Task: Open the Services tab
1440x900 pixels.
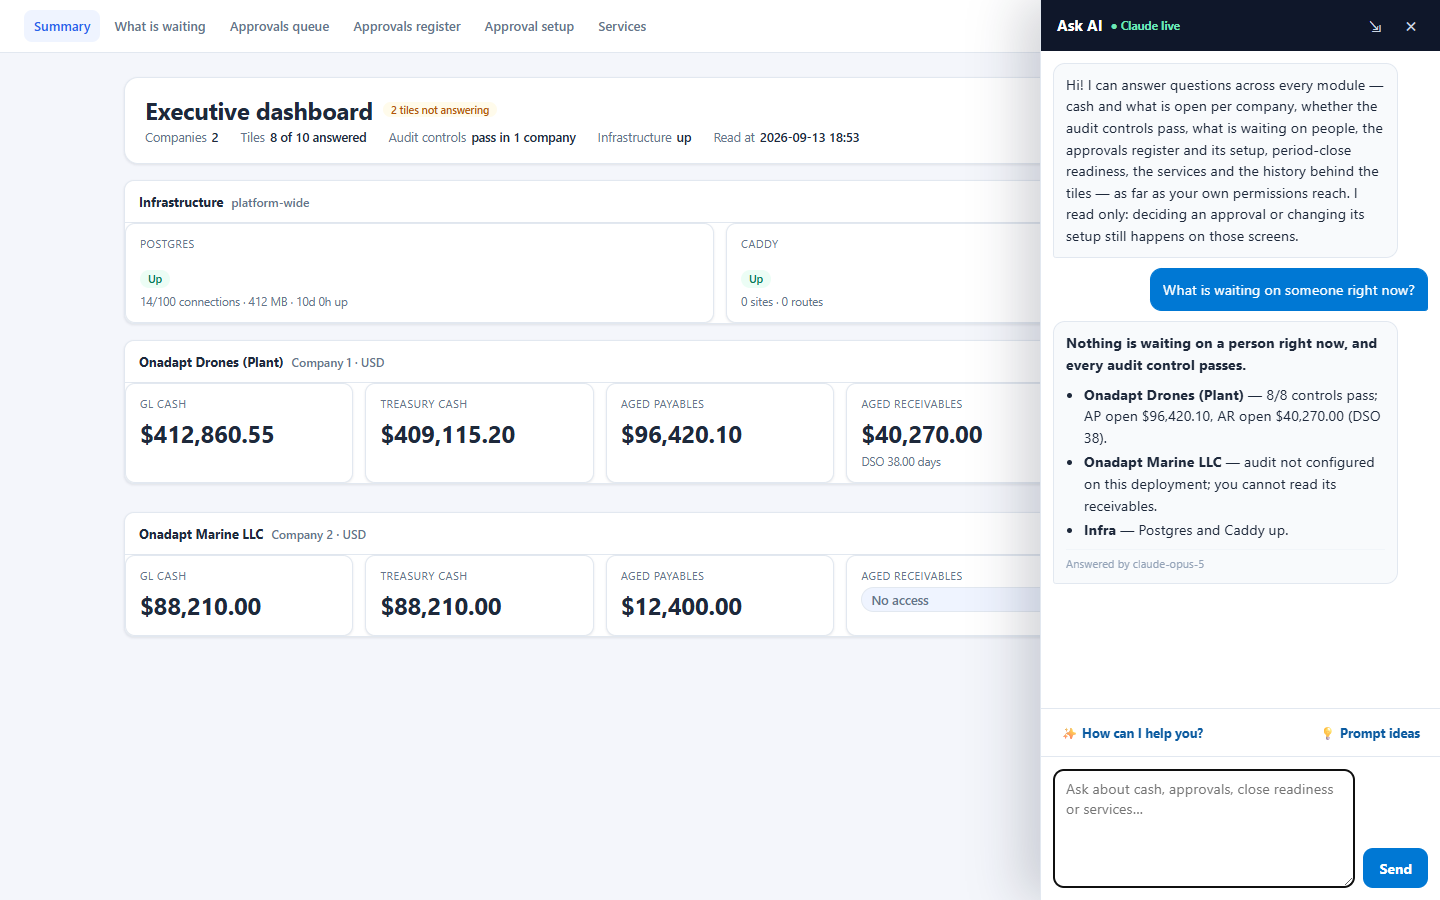Action: coord(622,26)
